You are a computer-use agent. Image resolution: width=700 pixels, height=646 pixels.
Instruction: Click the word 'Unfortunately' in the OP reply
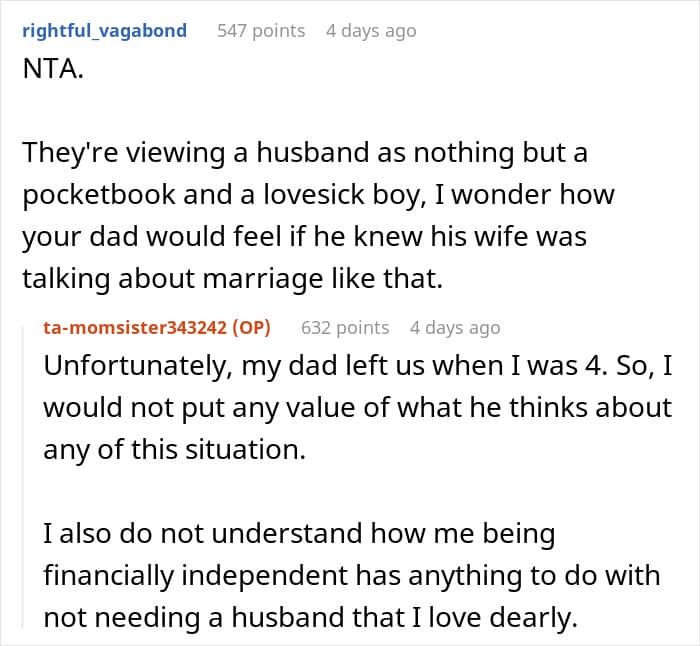pos(138,366)
